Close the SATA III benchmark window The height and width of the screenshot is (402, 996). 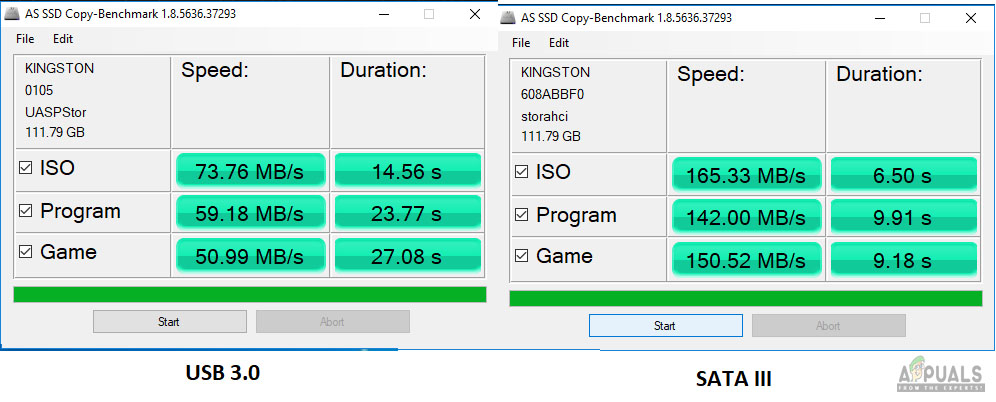[x=971, y=18]
